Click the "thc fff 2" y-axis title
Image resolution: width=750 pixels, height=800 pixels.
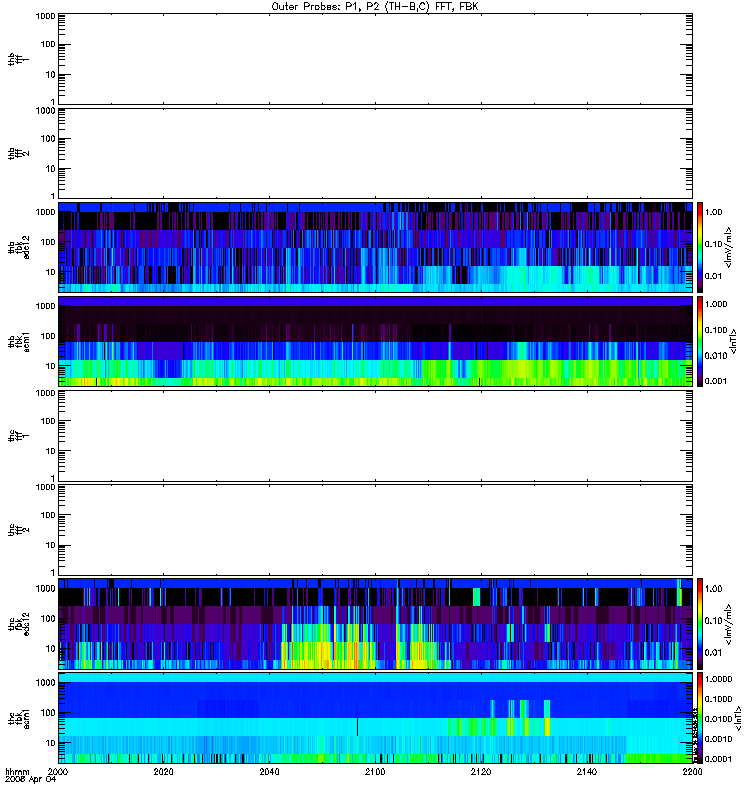[19, 530]
